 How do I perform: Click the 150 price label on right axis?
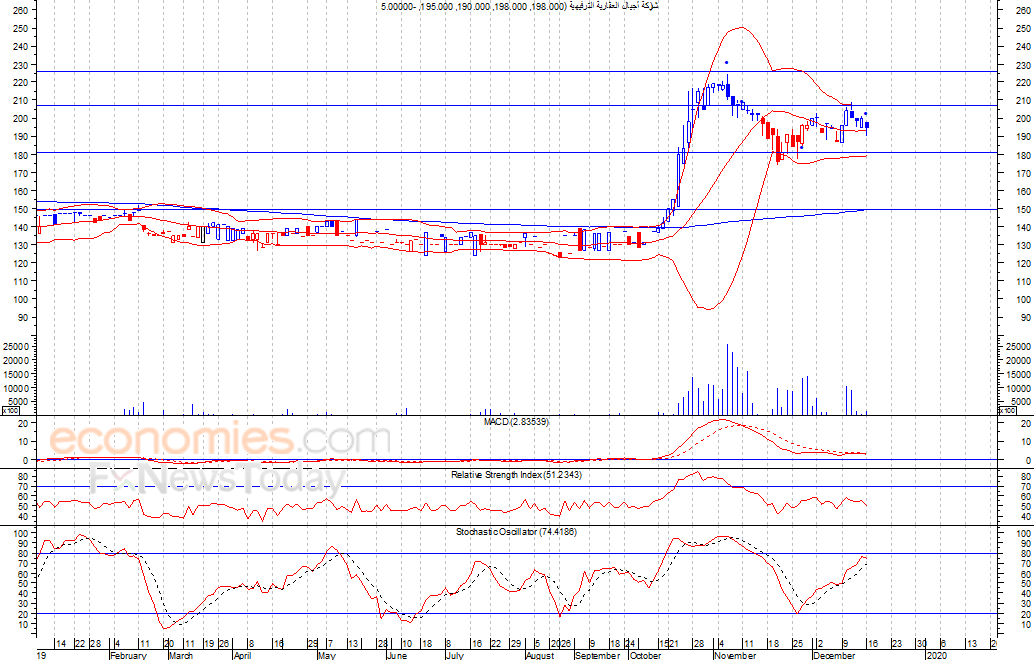[x=1023, y=210]
